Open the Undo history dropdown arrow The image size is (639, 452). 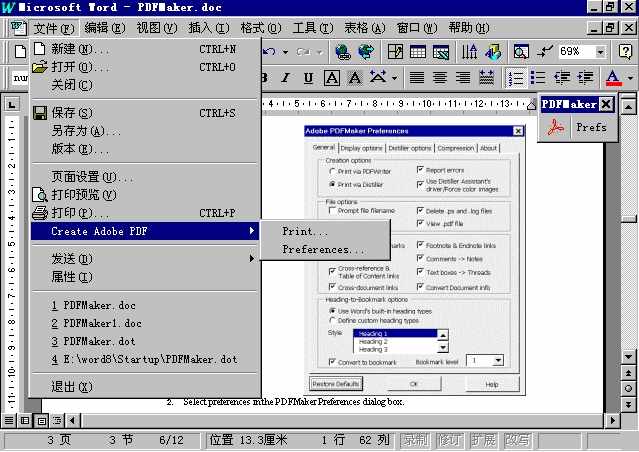[x=285, y=52]
